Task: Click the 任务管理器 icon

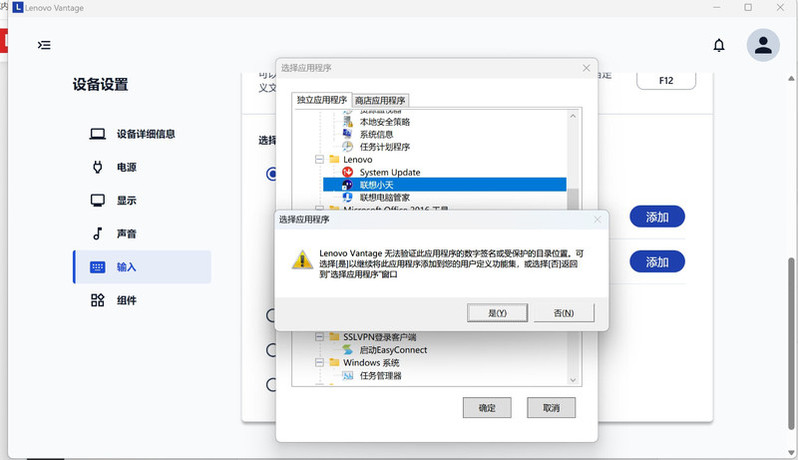Action: [x=348, y=376]
